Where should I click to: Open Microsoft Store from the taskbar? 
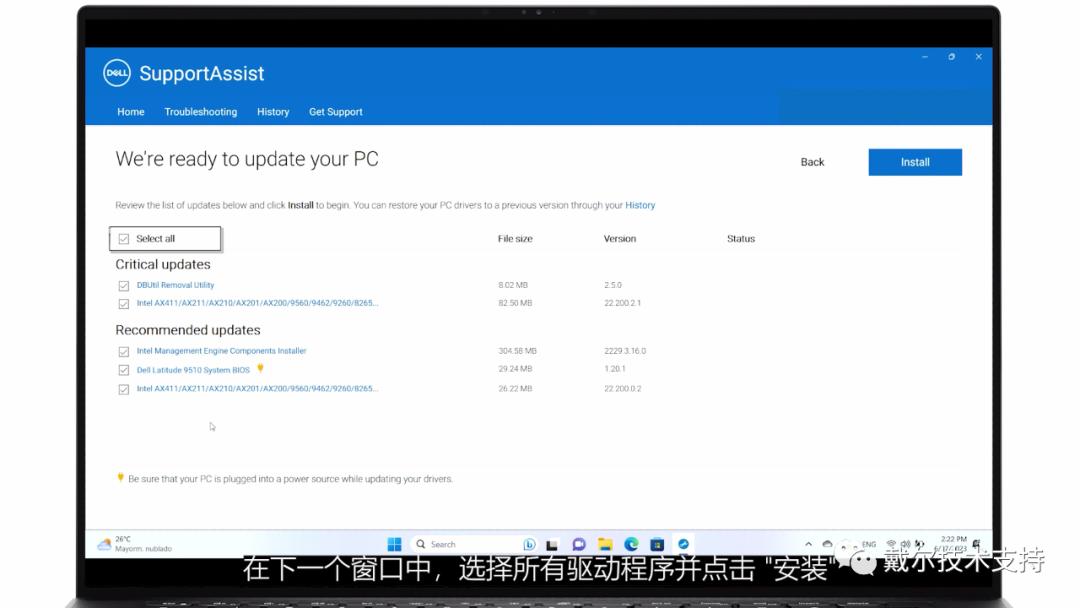pyautogui.click(x=657, y=544)
